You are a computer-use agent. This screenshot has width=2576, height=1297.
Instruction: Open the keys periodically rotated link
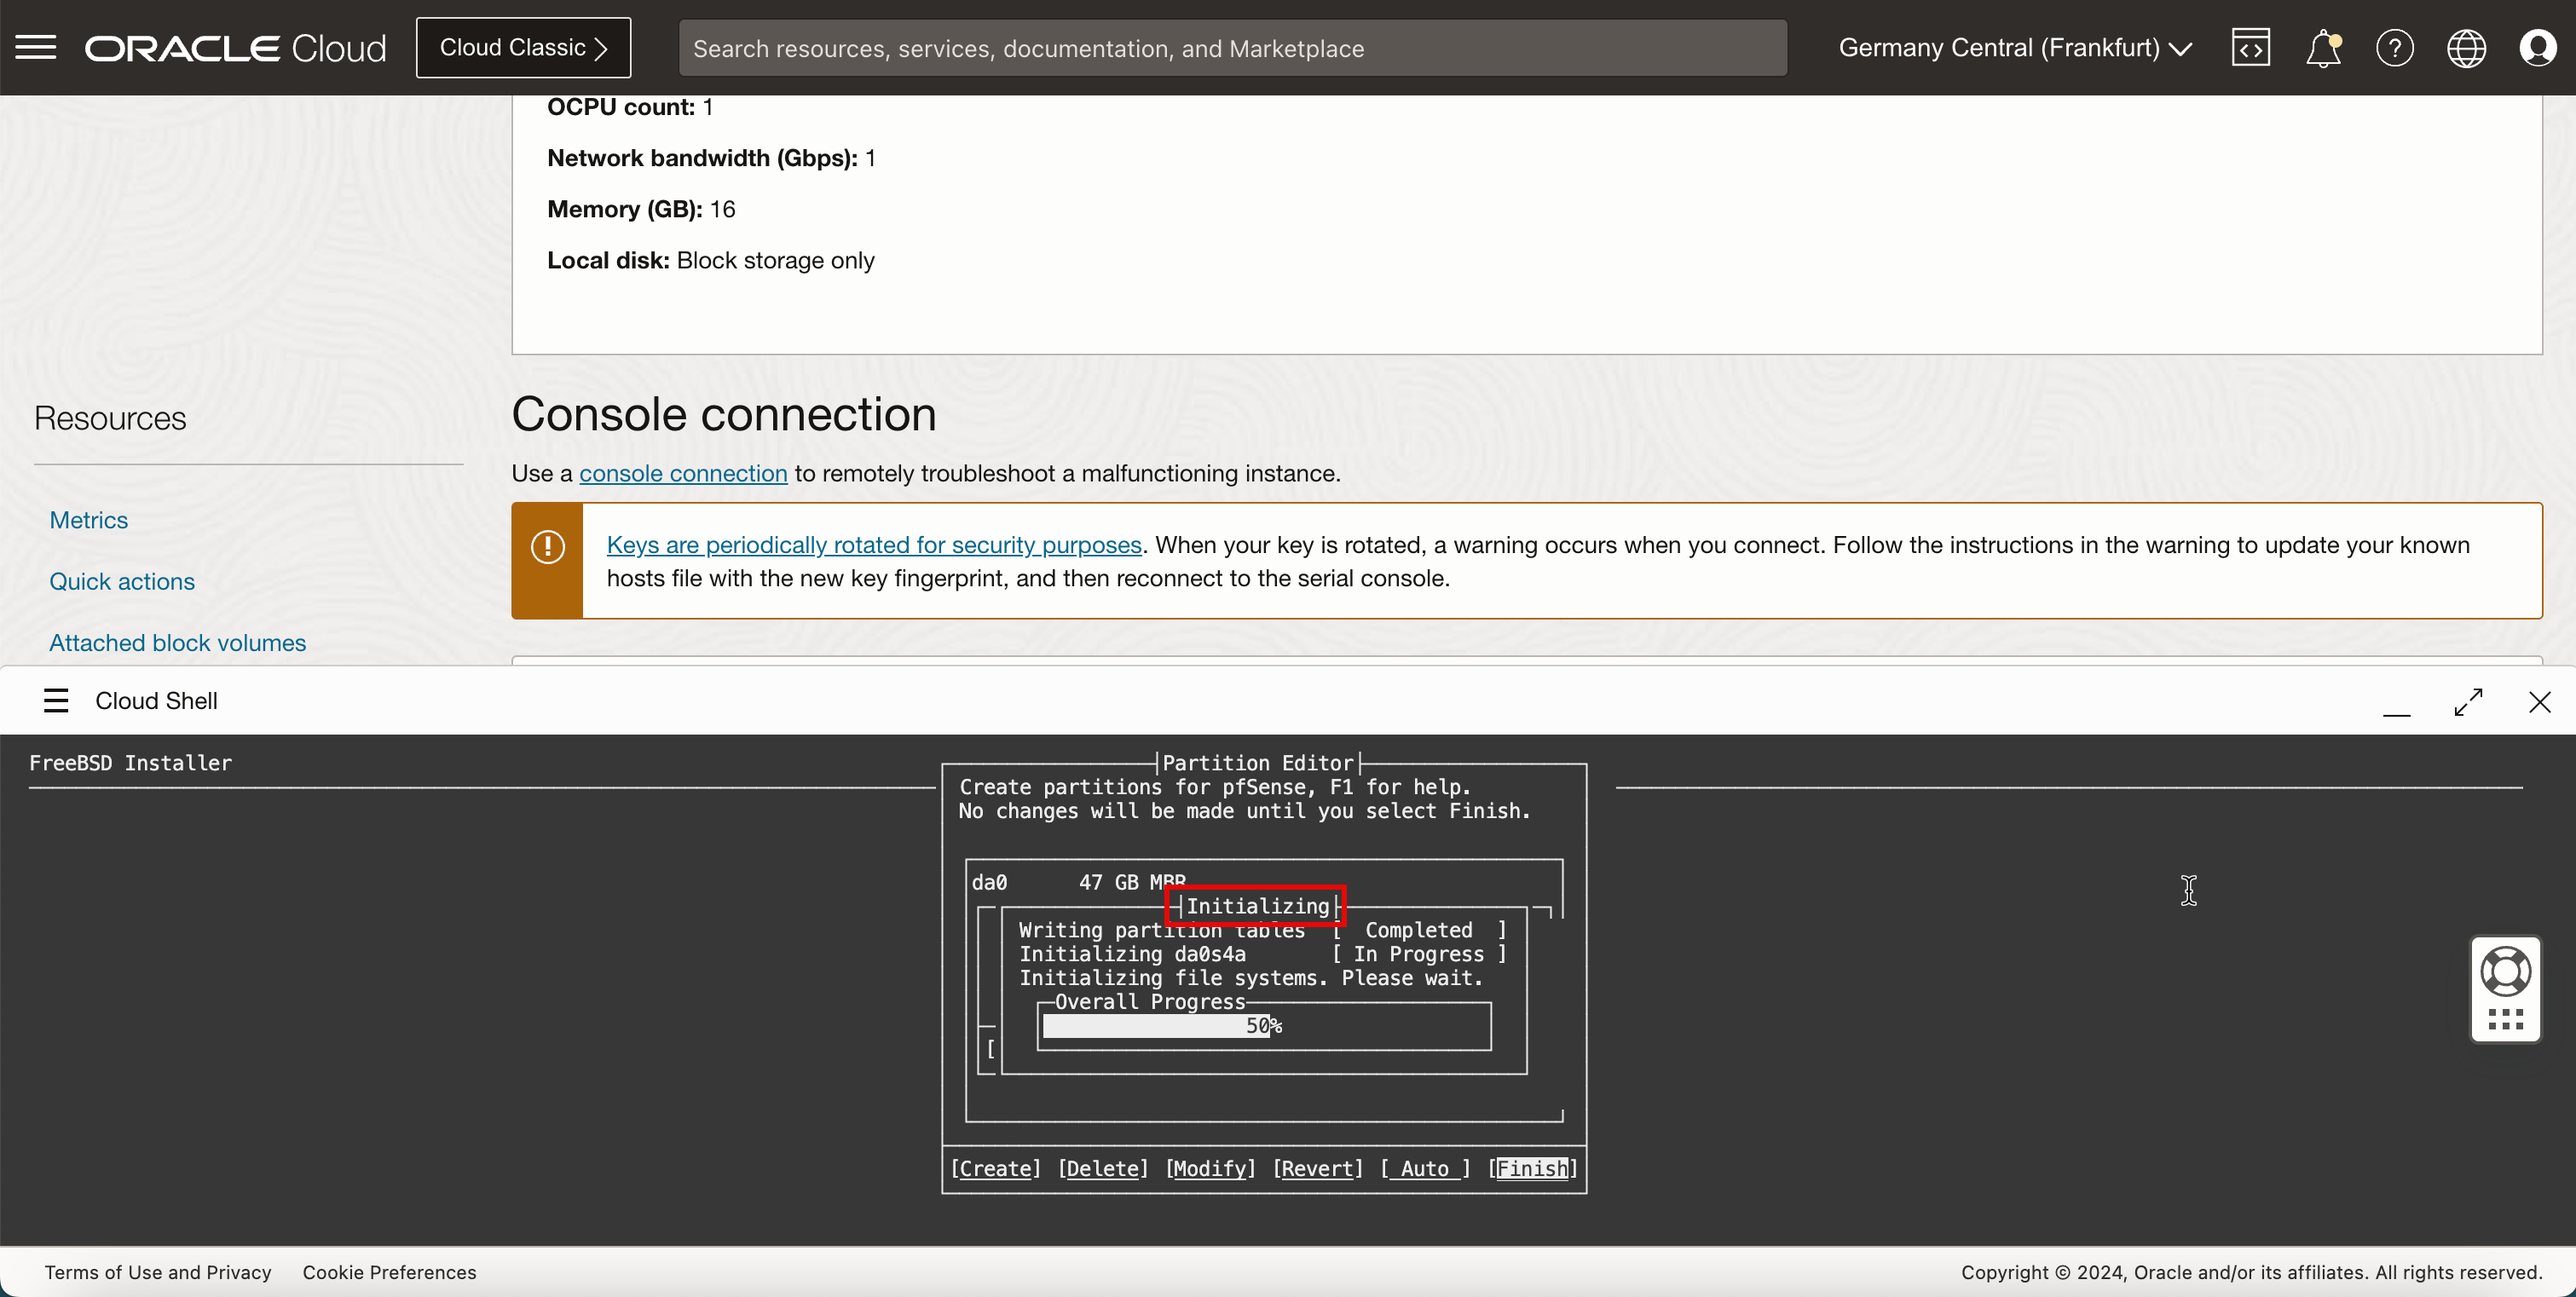pos(873,544)
